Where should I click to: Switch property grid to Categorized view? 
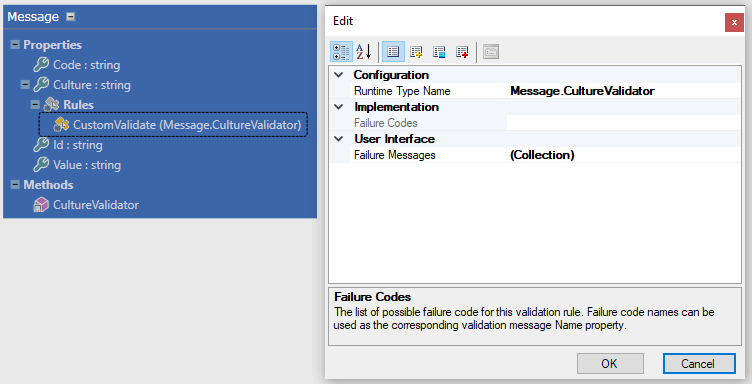(x=341, y=52)
